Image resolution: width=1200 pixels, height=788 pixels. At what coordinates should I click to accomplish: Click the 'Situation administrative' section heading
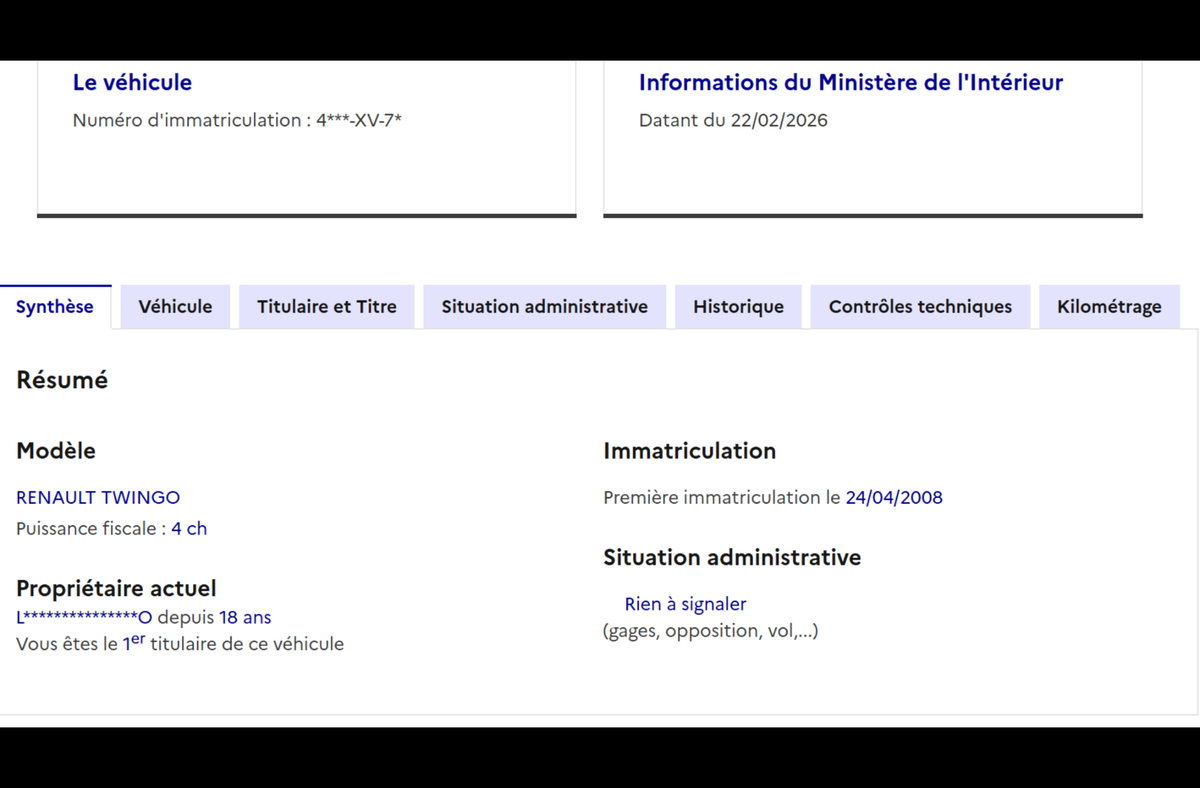tap(732, 557)
